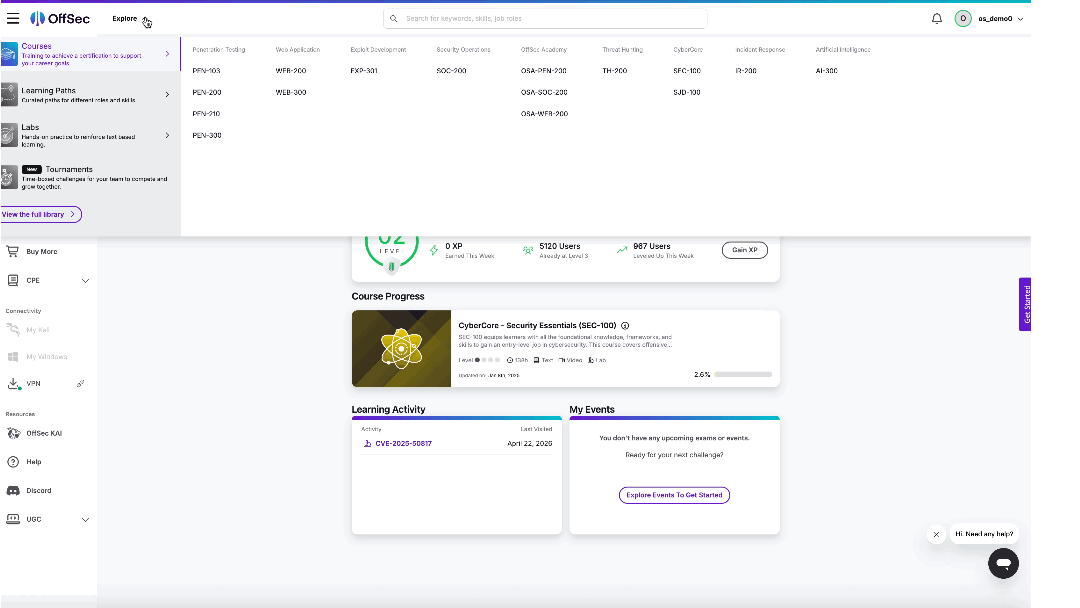
Task: Expand the Labs submenu chevron
Action: click(x=167, y=135)
